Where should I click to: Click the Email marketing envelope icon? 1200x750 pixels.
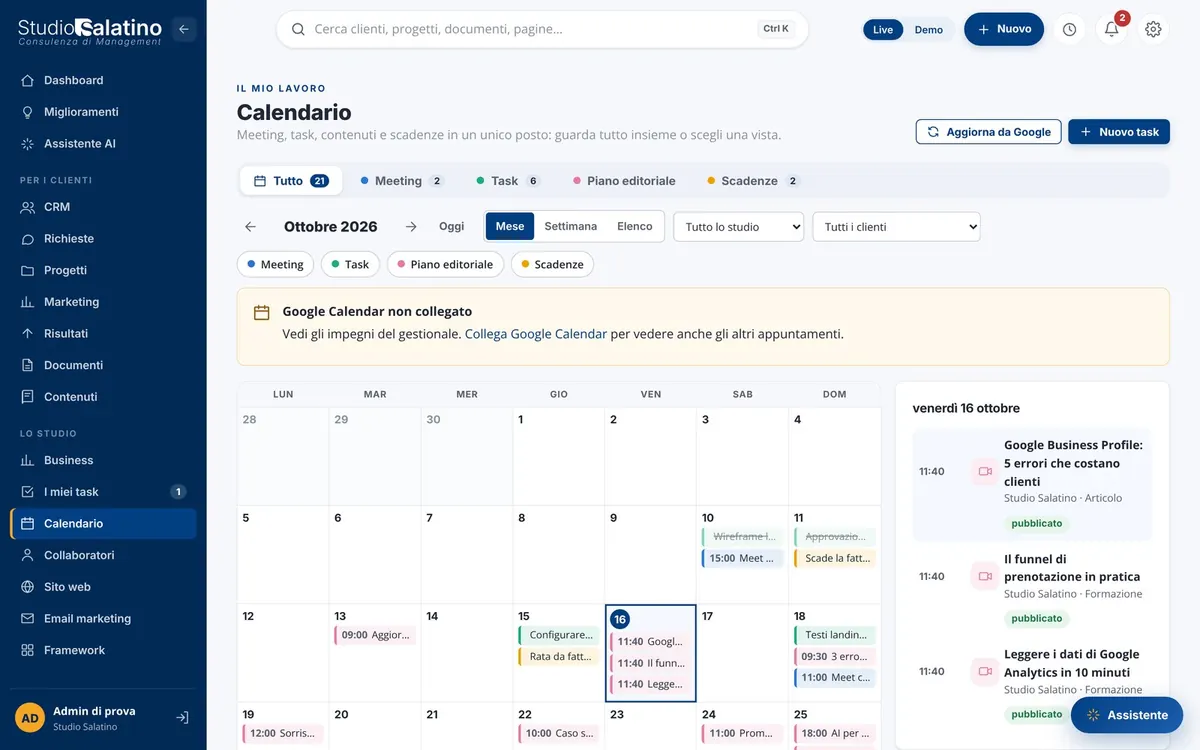click(x=27, y=619)
